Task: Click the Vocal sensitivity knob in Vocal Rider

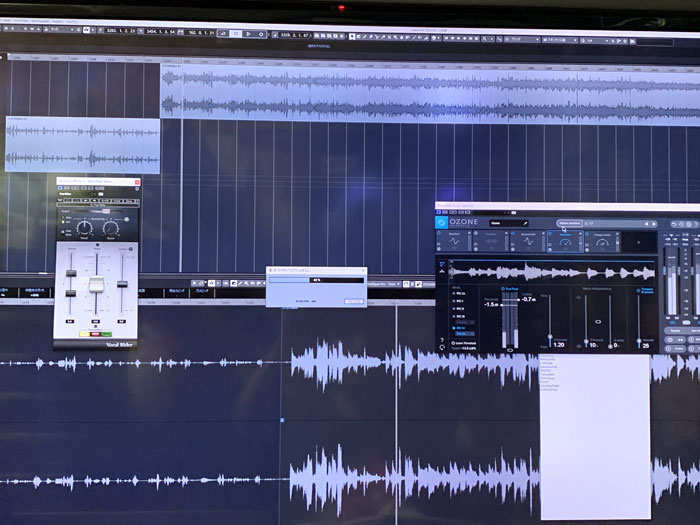Action: pos(84,228)
